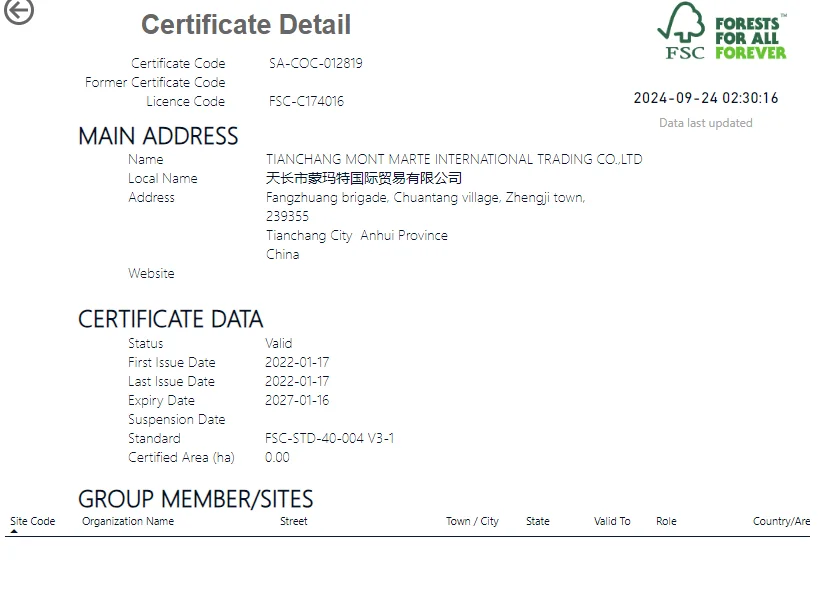Sort by the Site Code column
822x612 pixels.
tap(33, 521)
